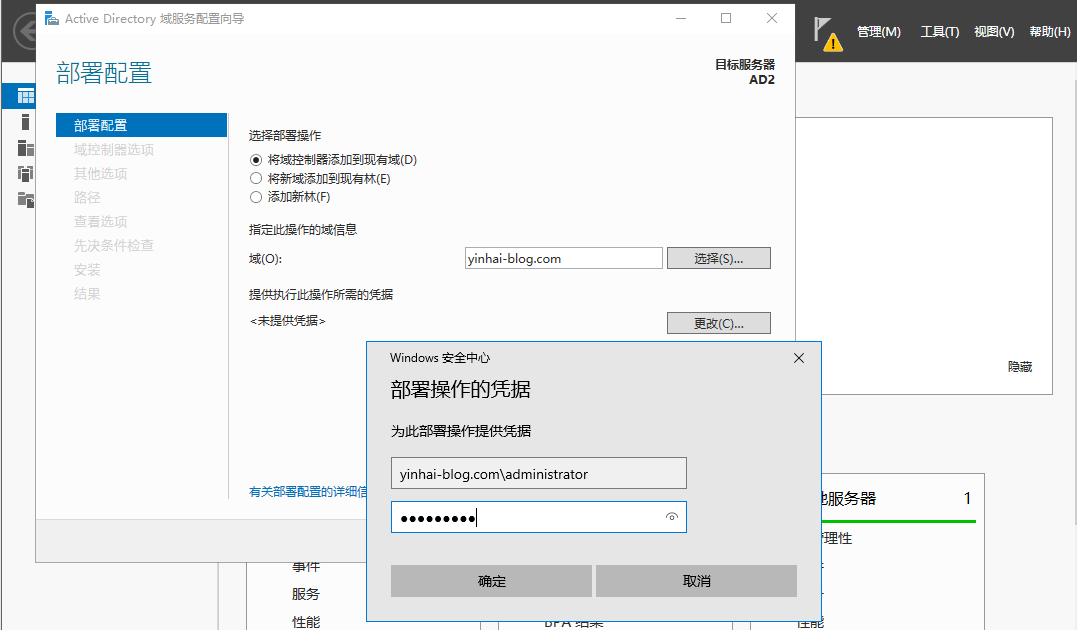Open Local Server icon in Server Manager sidebar

tap(25, 122)
